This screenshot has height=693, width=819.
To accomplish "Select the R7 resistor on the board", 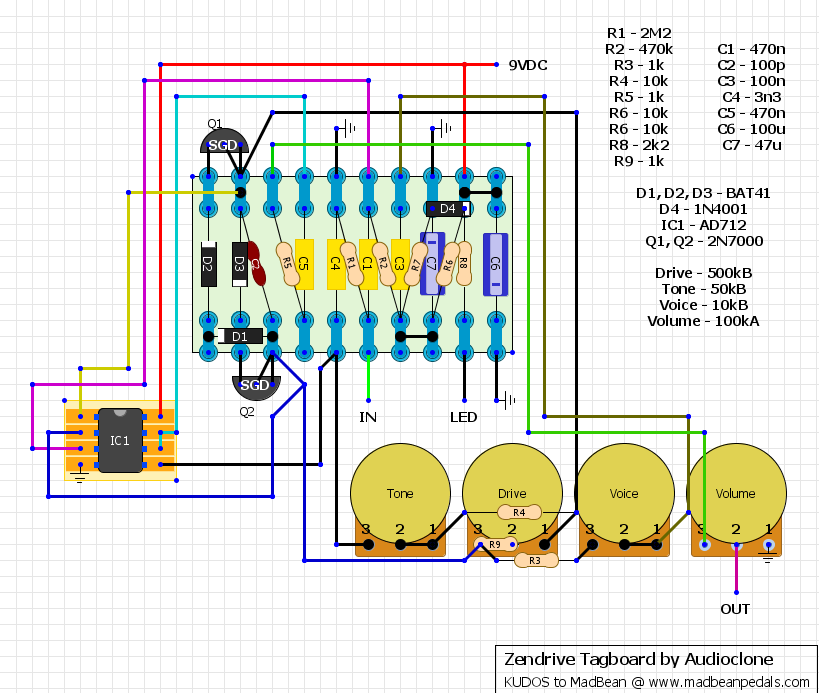I will [416, 264].
